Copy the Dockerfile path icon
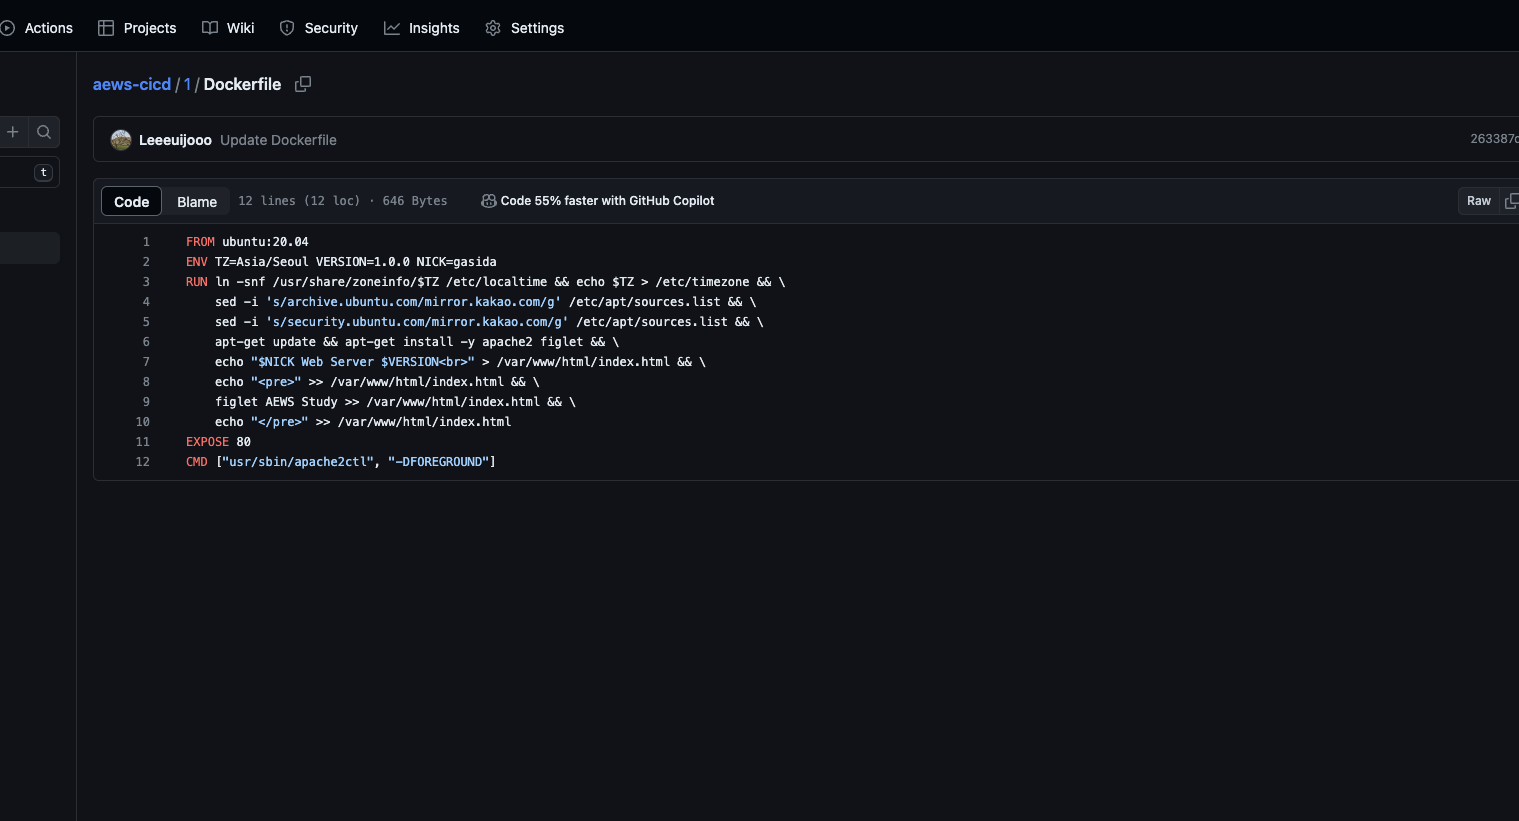Screen dimensions: 1519x821 303,84
